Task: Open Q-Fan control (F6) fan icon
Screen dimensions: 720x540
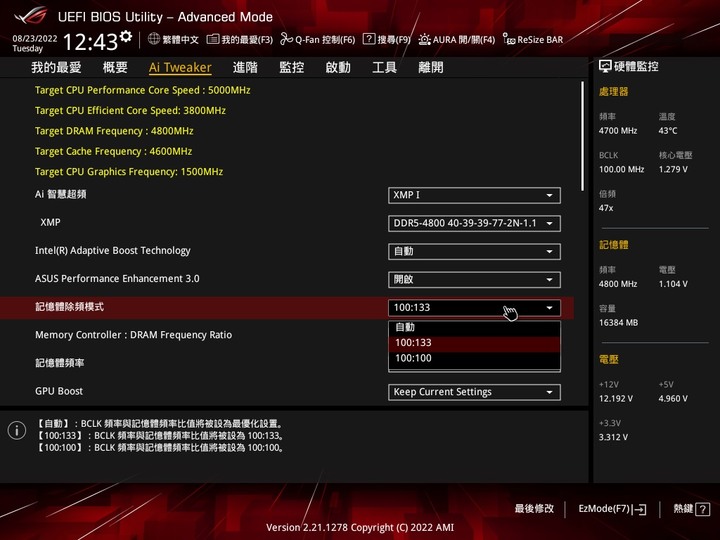Action: click(287, 39)
